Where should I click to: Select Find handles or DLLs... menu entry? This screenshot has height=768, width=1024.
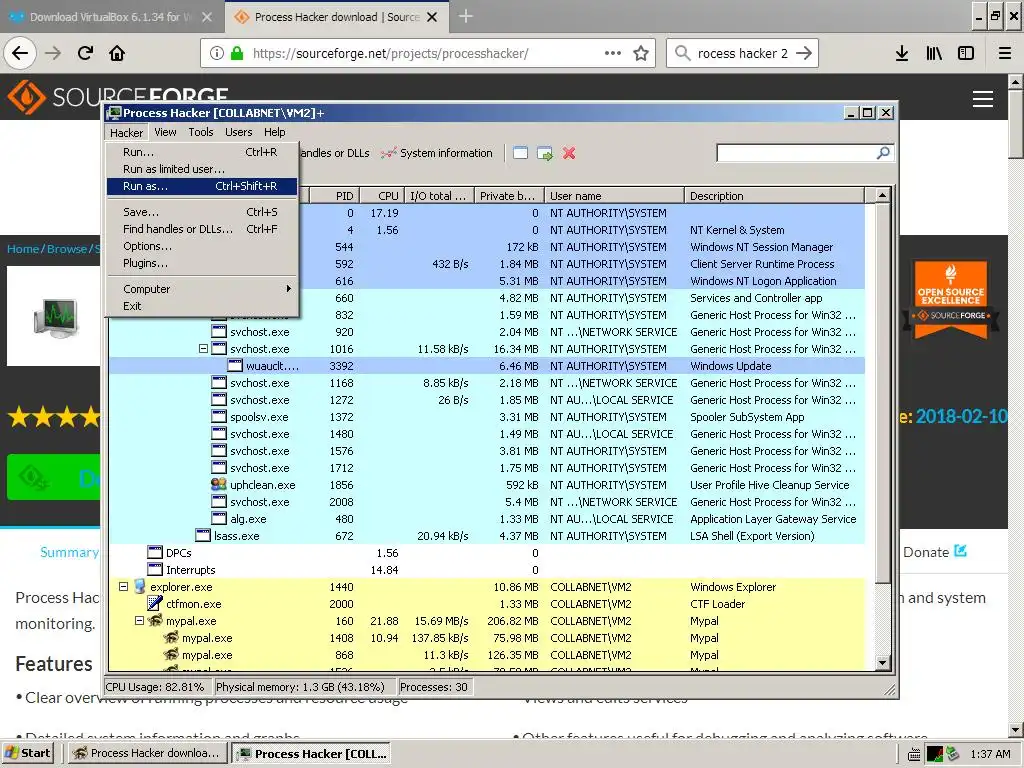[x=202, y=229]
